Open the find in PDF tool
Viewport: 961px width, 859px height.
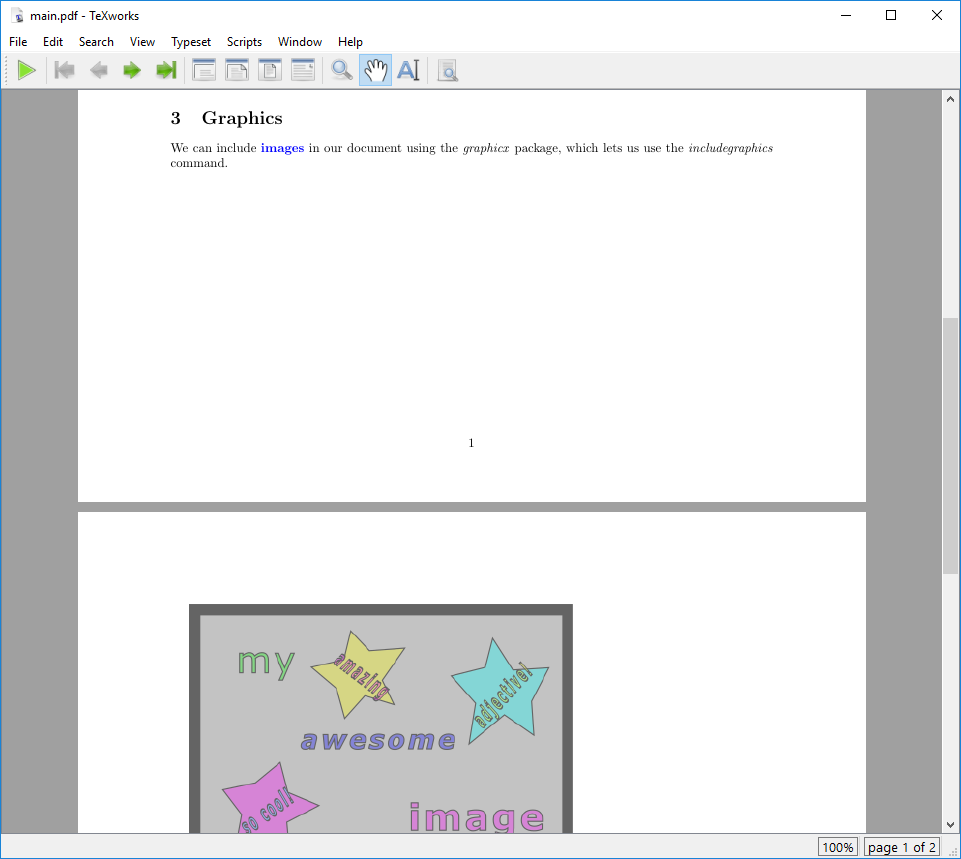pyautogui.click(x=447, y=70)
